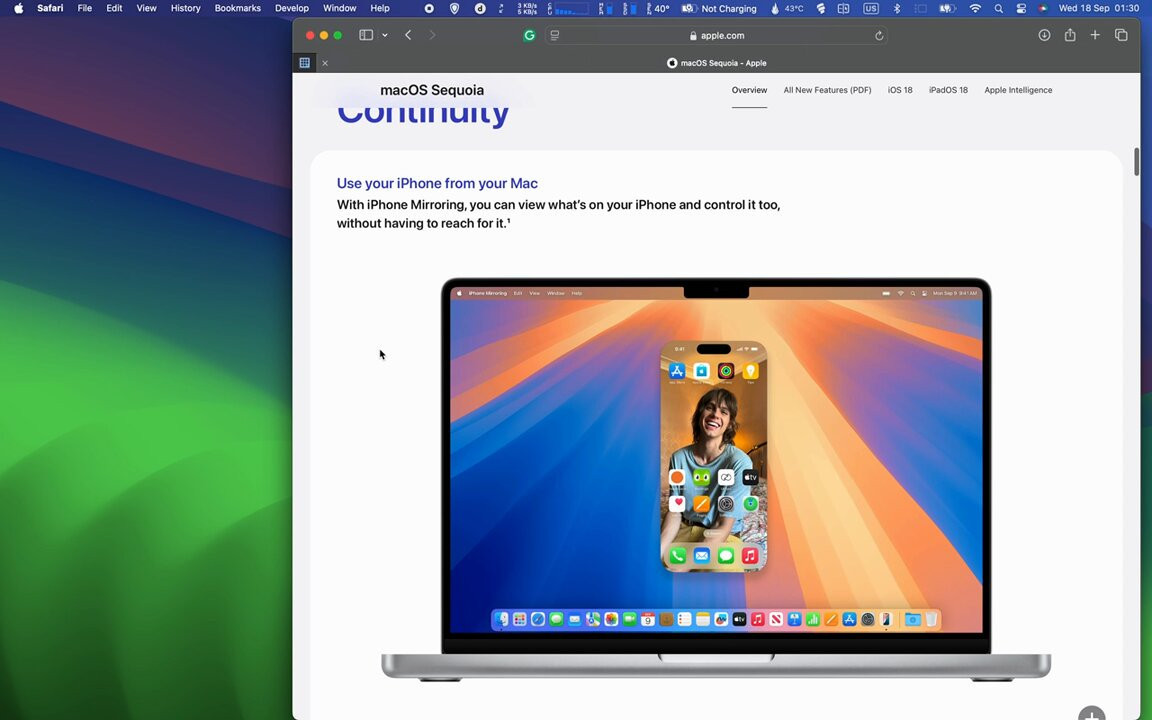Open the Share sheet

click(1070, 35)
